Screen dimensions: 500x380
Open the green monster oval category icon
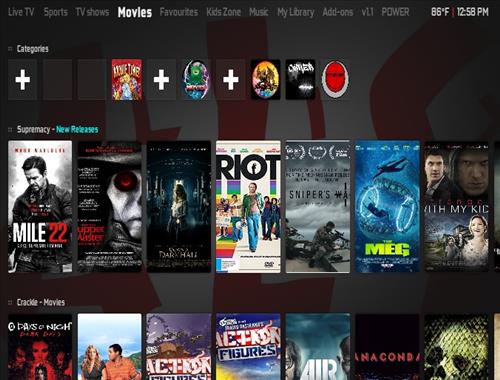tap(196, 80)
